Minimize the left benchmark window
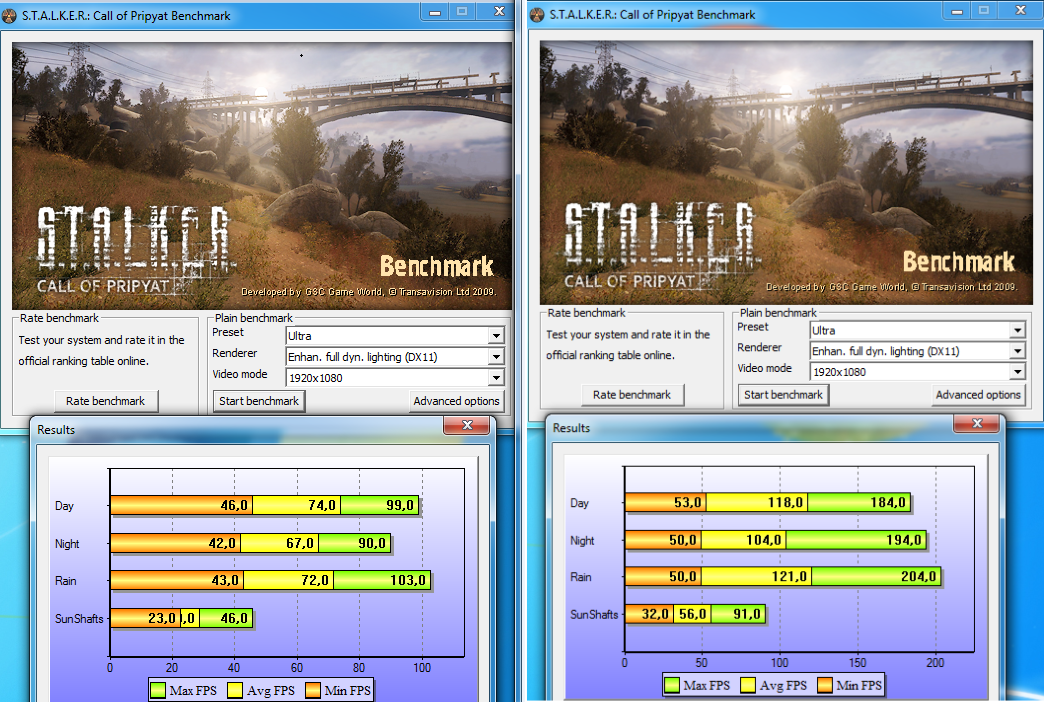The height and width of the screenshot is (702, 1044). [x=435, y=11]
